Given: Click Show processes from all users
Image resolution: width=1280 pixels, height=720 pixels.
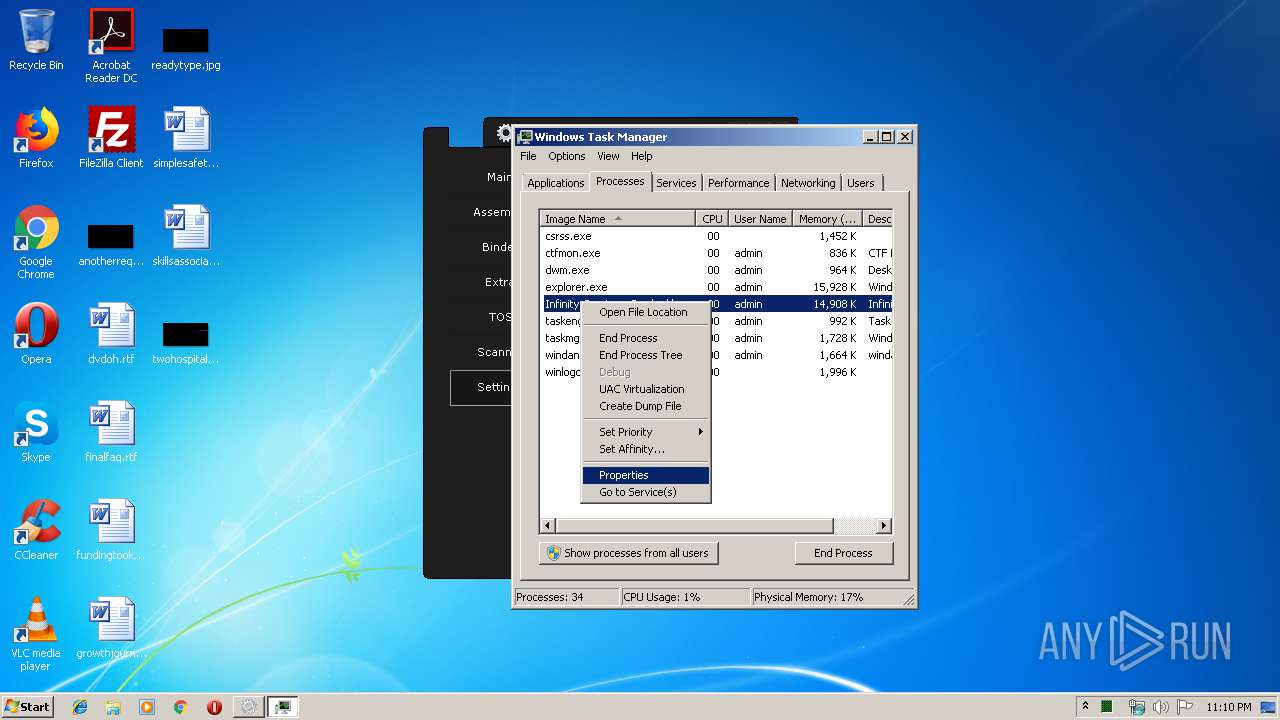Looking at the screenshot, I should (628, 553).
